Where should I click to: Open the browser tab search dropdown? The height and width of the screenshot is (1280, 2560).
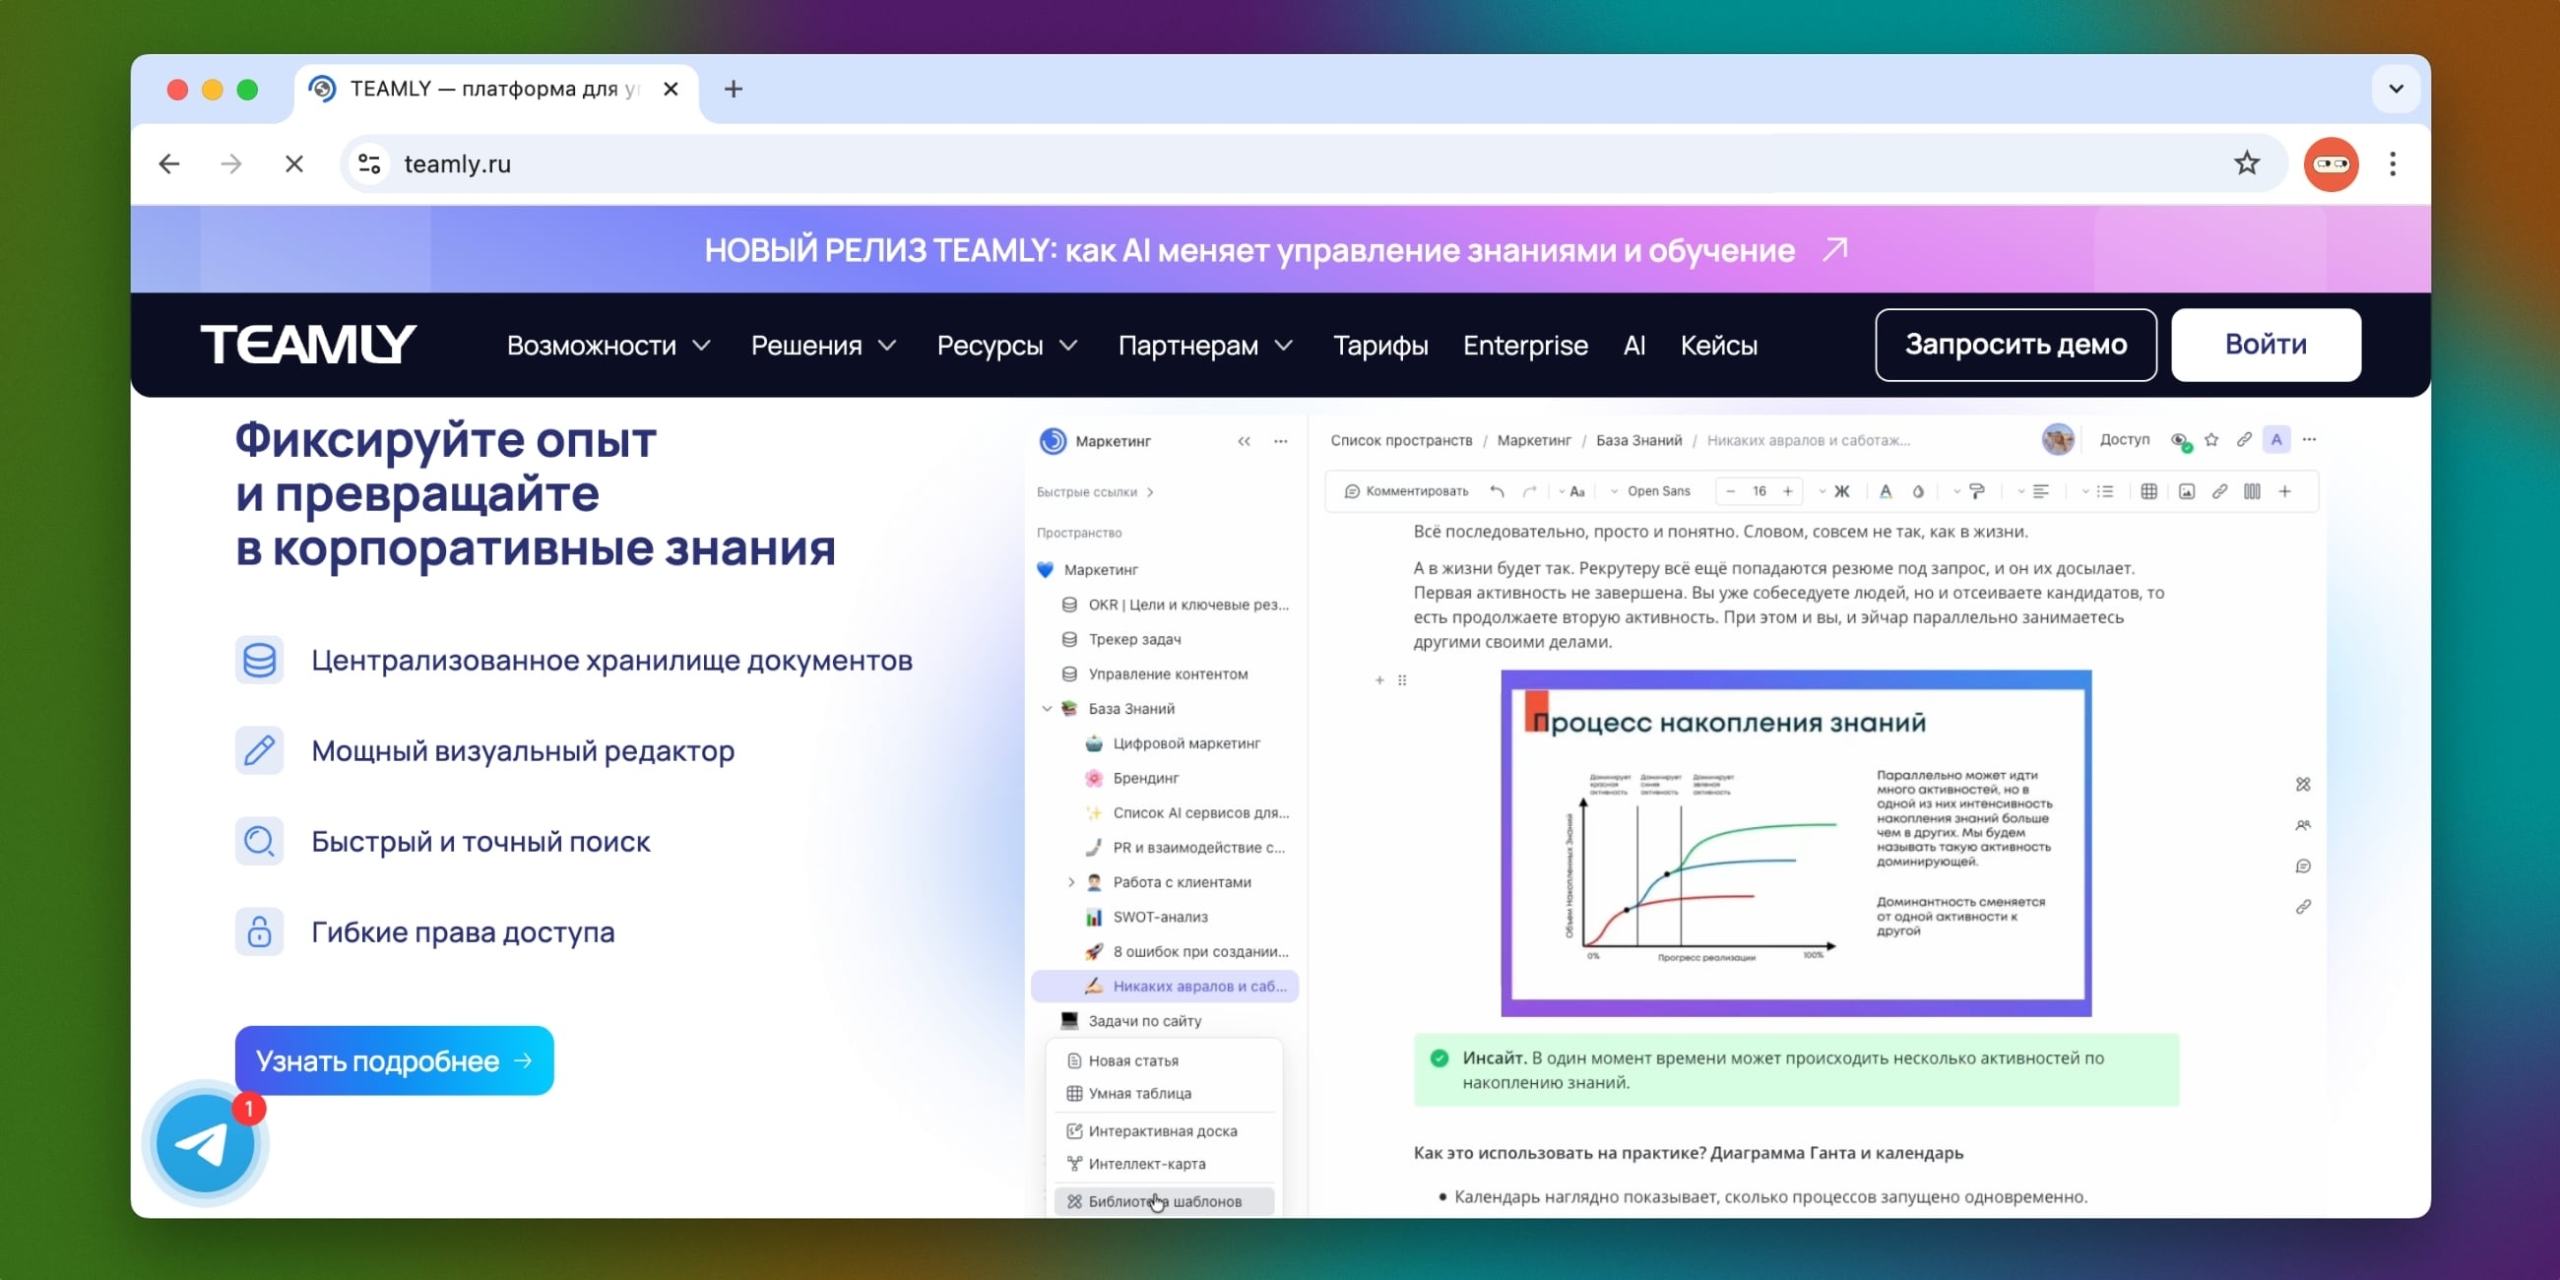click(x=2396, y=89)
